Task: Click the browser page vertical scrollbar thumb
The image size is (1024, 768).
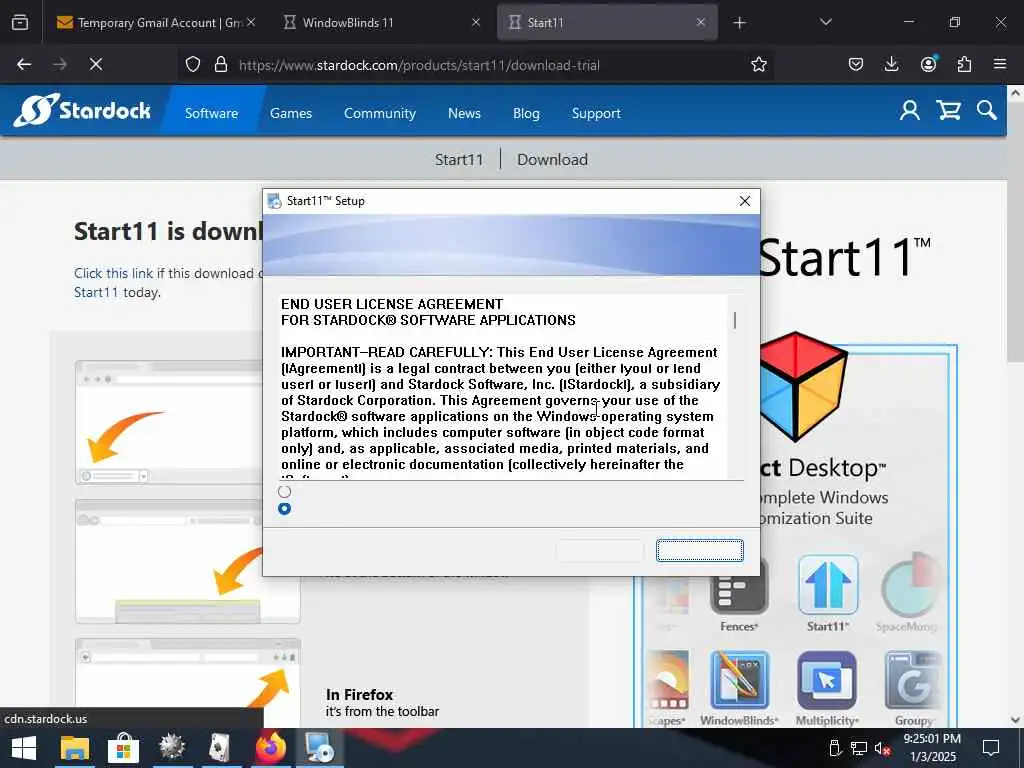Action: 1015,232
